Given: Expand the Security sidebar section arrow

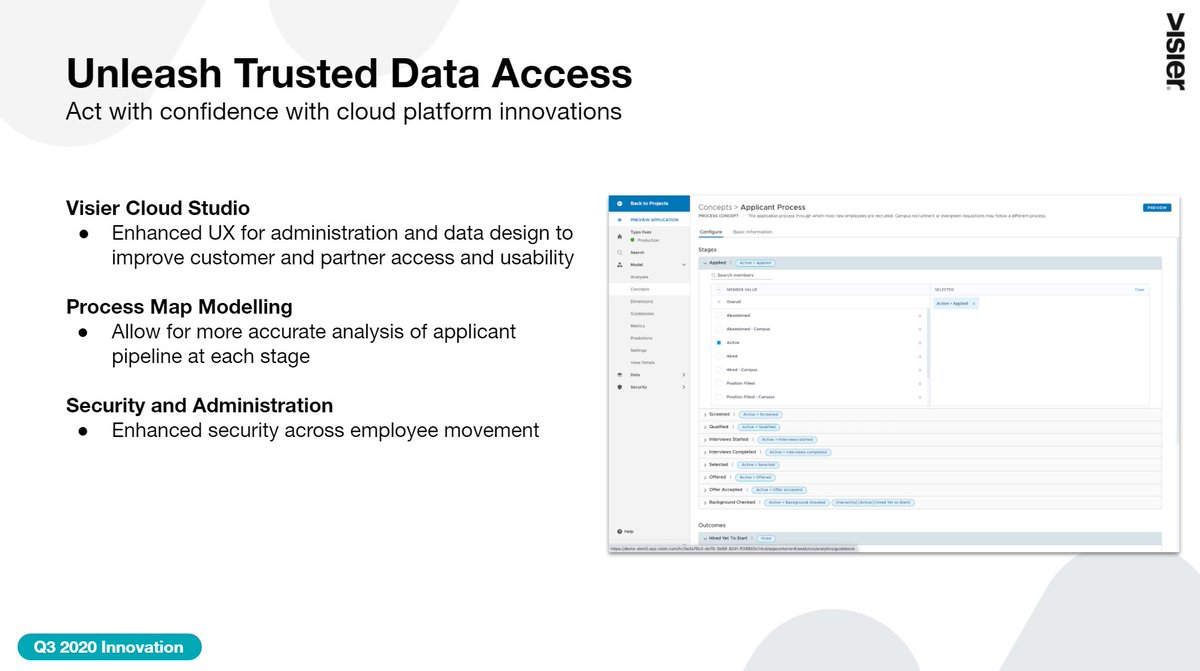Looking at the screenshot, I should click(684, 387).
